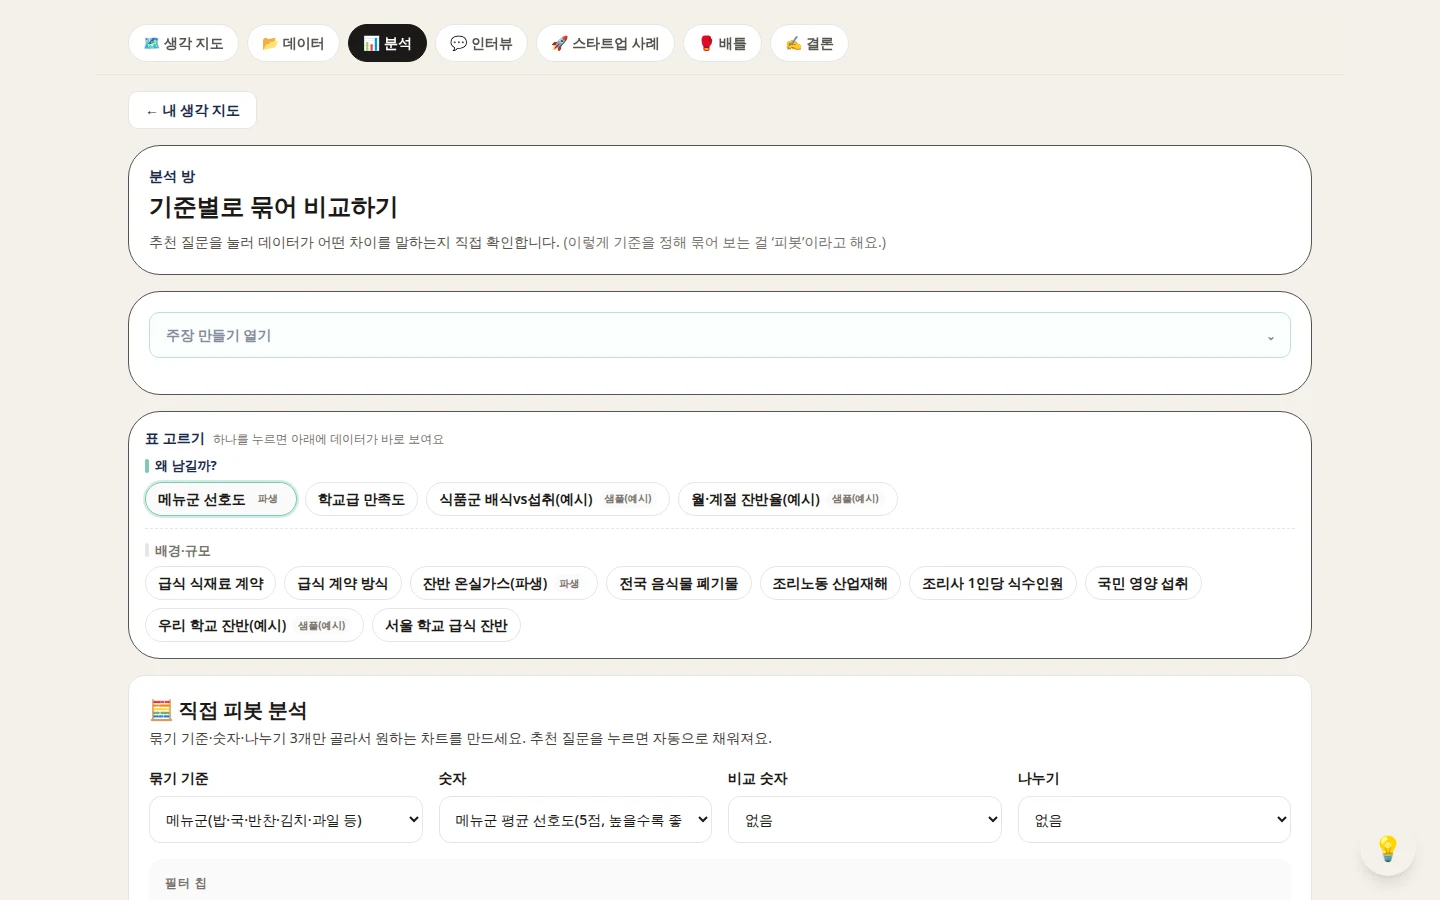The height and width of the screenshot is (900, 1440).
Task: Expand the 주장 만들기 열기 panel
Action: pos(720,335)
